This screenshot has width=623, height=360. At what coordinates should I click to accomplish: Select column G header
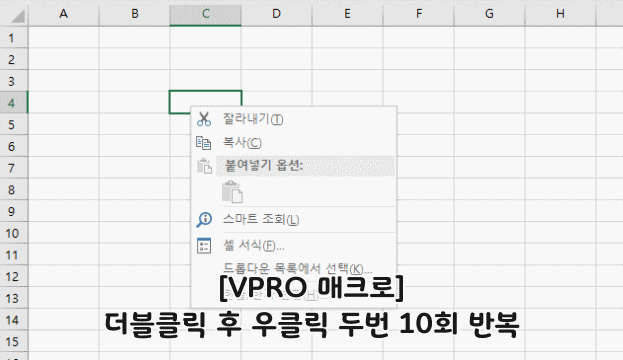click(x=490, y=14)
